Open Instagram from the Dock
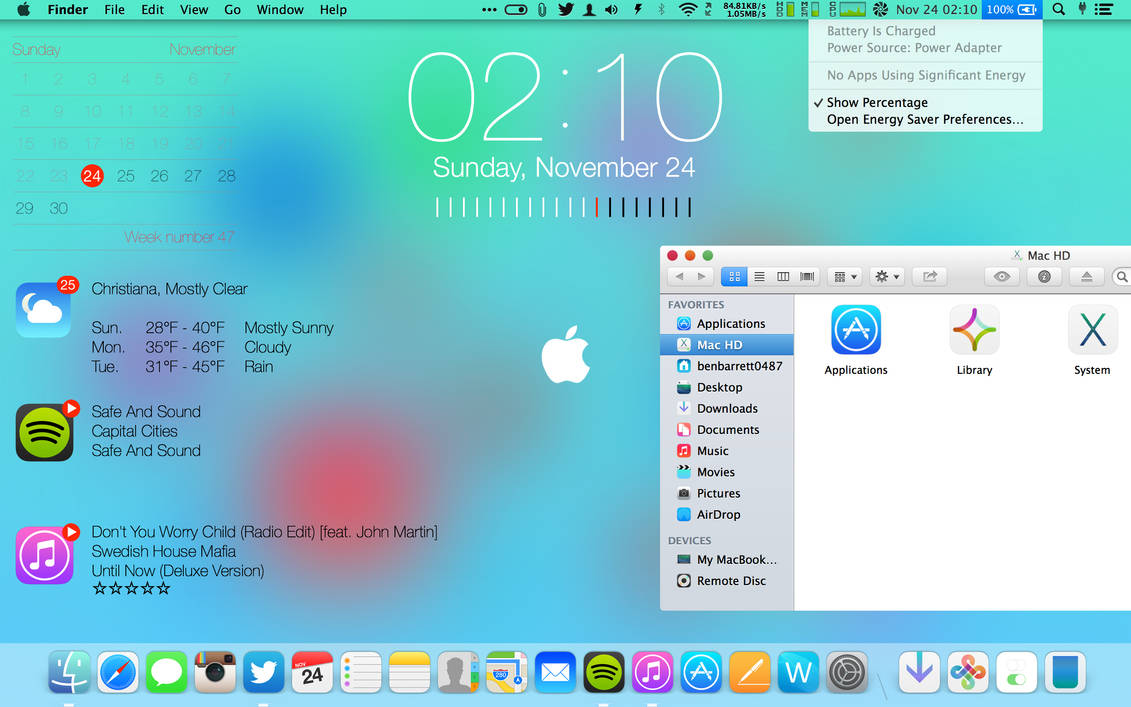The width and height of the screenshot is (1131, 707). [215, 672]
